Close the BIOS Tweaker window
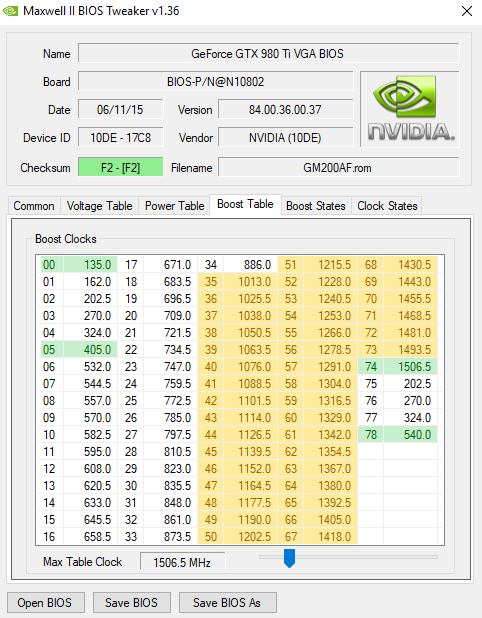This screenshot has width=482, height=618. pos(467,11)
